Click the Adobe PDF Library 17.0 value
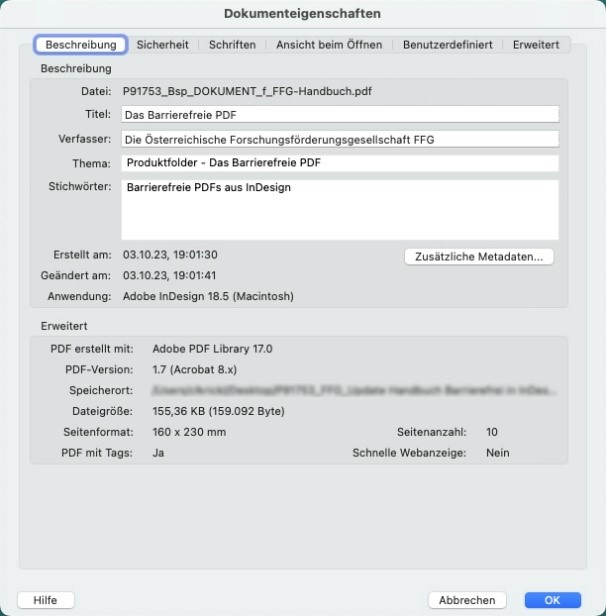Screen dimensions: 606x616 (212, 349)
